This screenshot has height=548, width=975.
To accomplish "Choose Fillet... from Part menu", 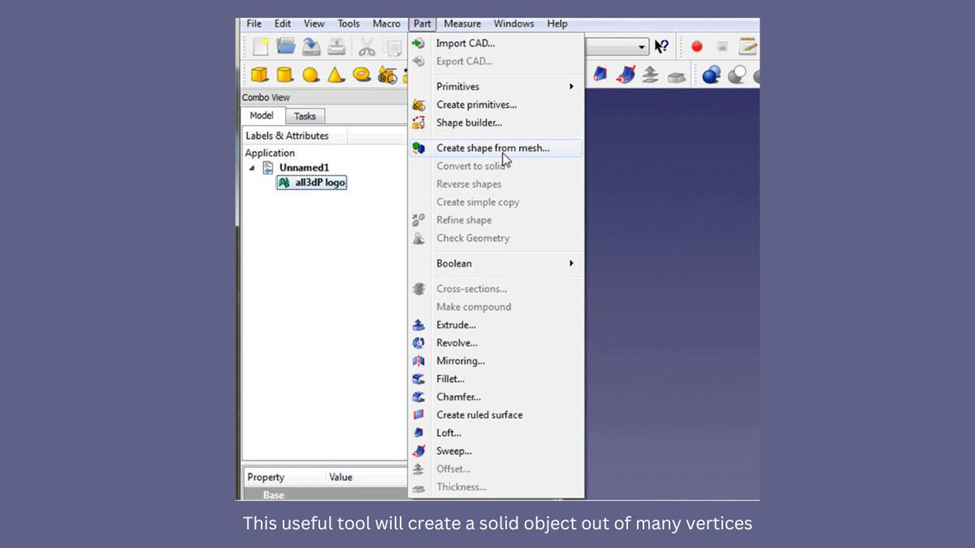I will click(x=496, y=379).
